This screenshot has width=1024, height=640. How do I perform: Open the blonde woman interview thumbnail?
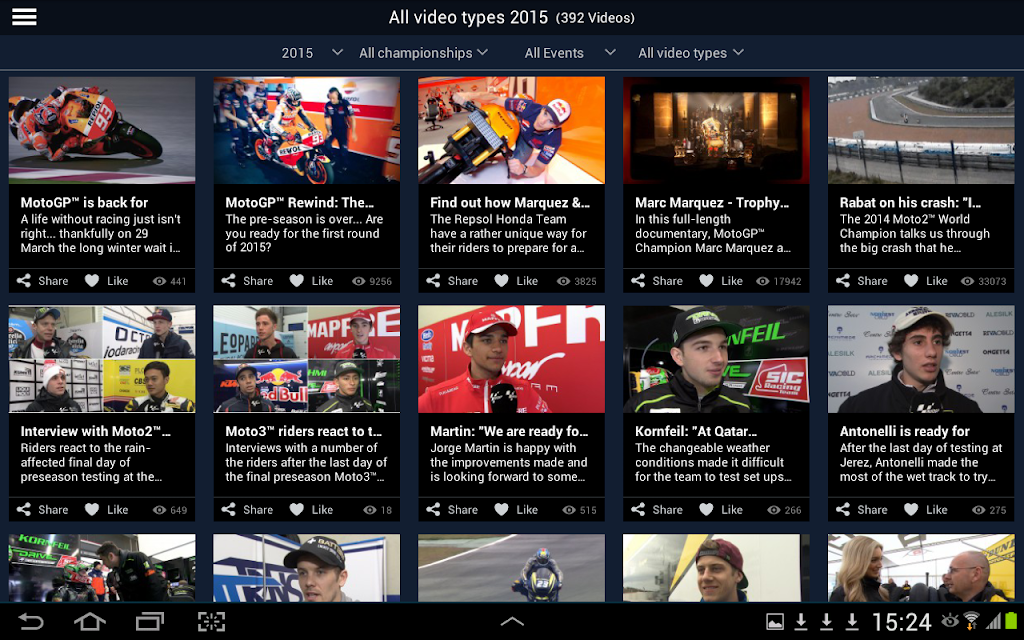921,568
